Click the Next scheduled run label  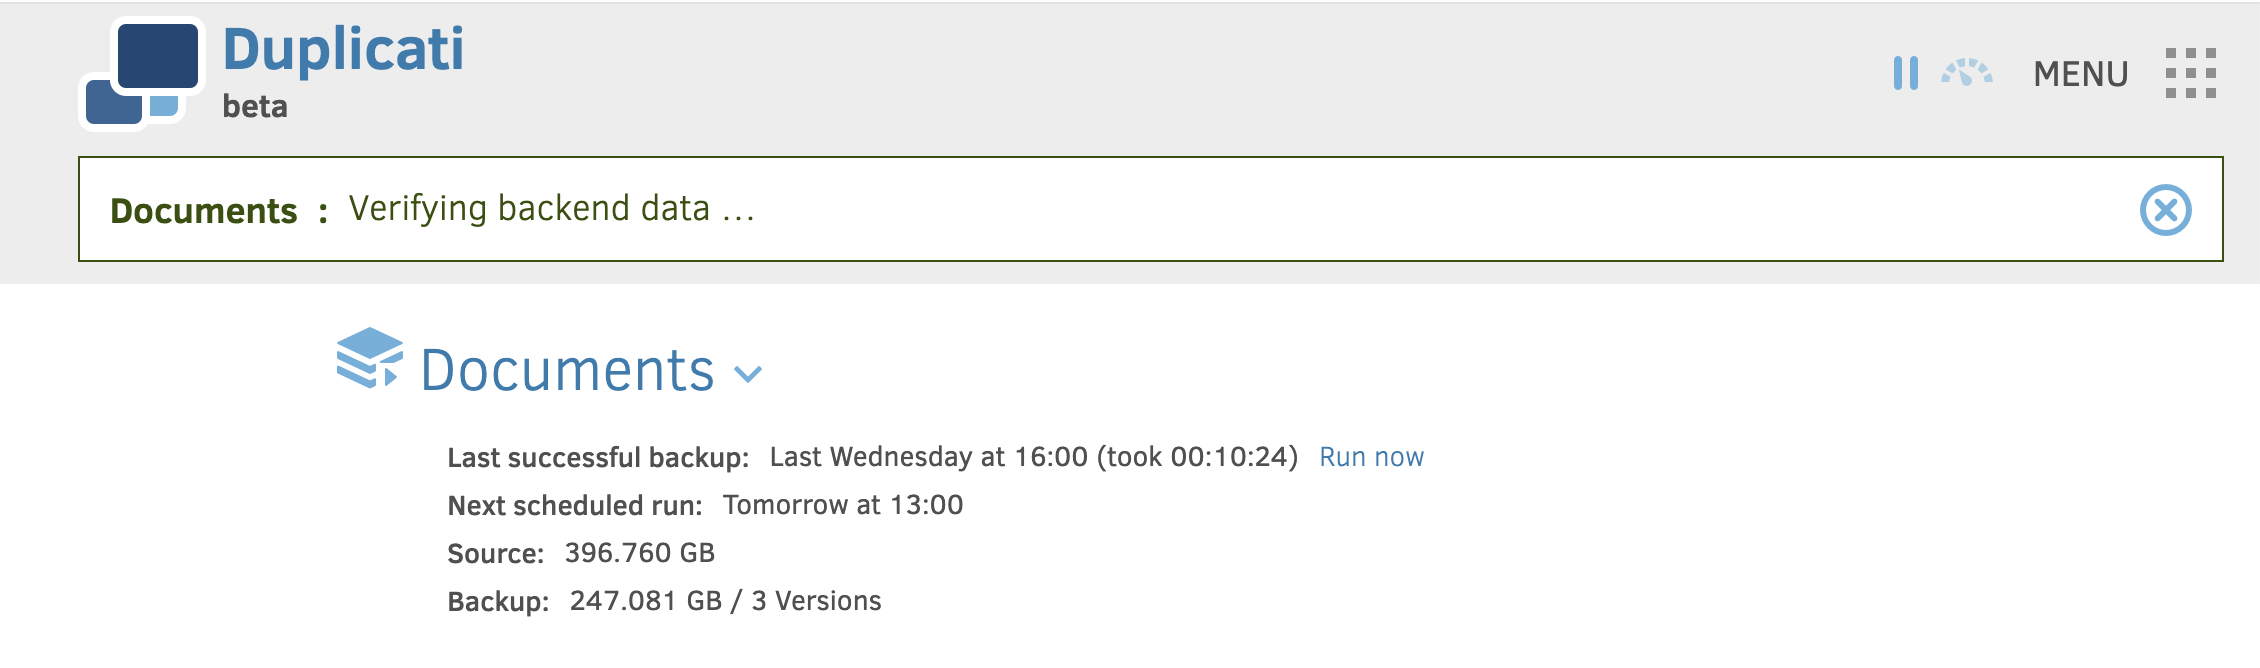point(575,506)
